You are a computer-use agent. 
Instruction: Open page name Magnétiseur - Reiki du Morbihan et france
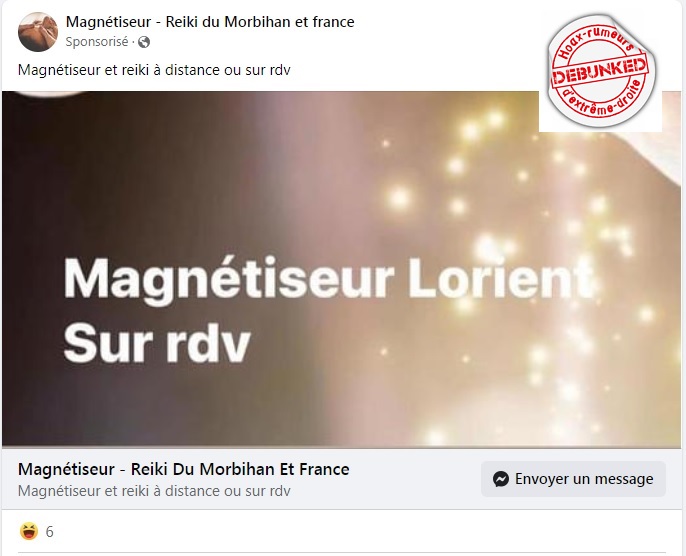tap(210, 22)
